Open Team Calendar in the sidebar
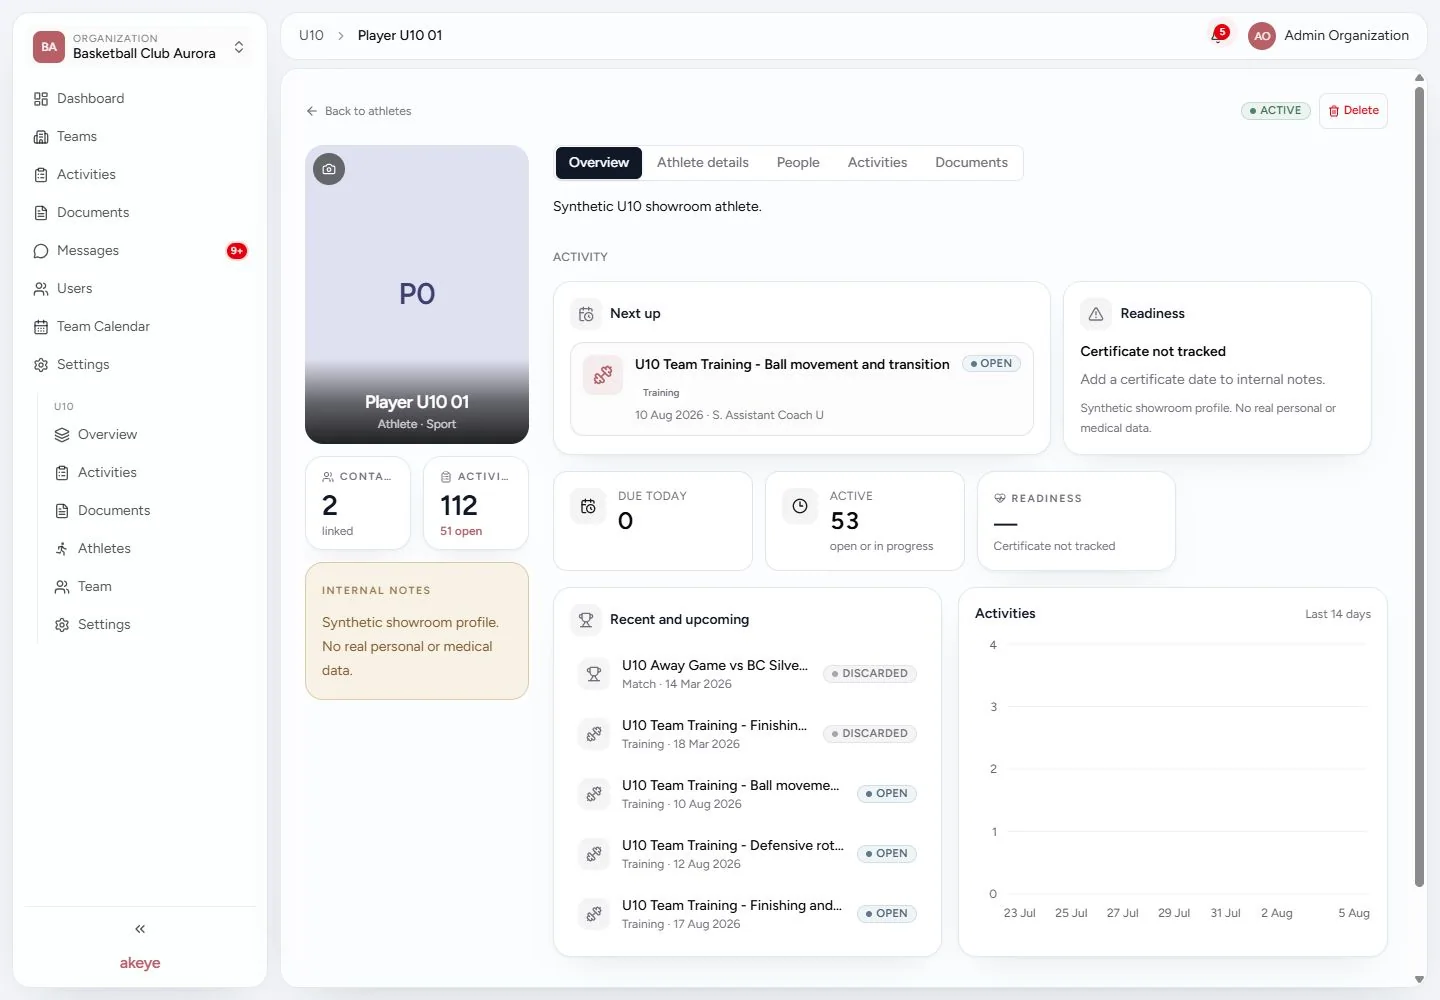This screenshot has width=1440, height=1000. (140, 327)
